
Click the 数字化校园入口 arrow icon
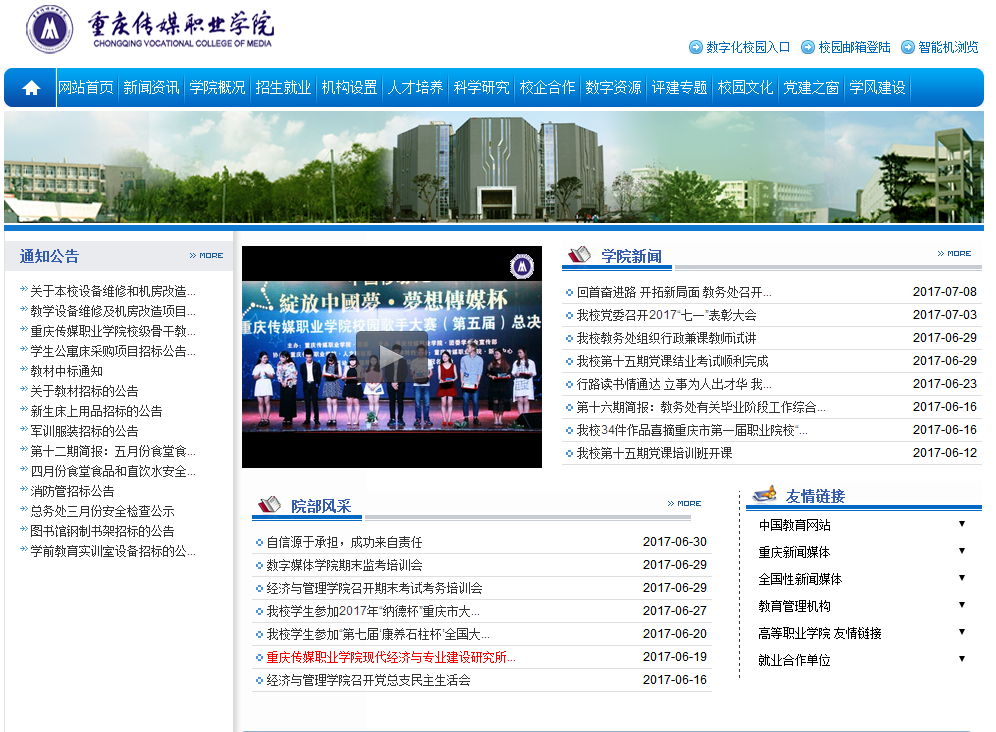pyautogui.click(x=696, y=47)
